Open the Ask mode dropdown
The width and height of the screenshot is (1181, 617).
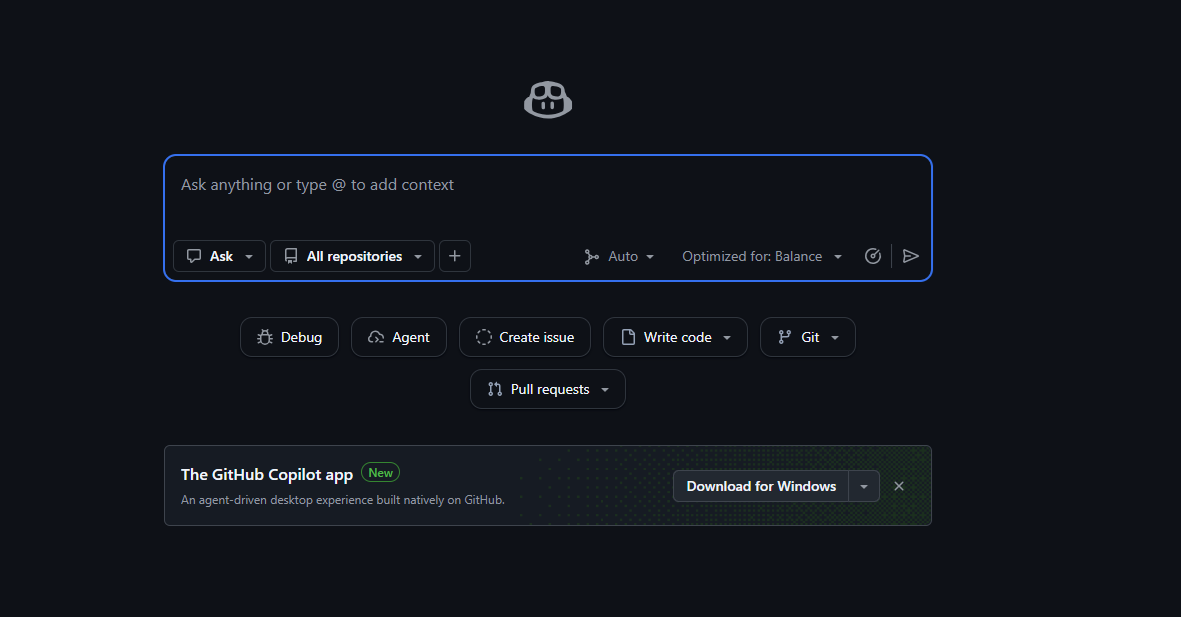tap(219, 256)
